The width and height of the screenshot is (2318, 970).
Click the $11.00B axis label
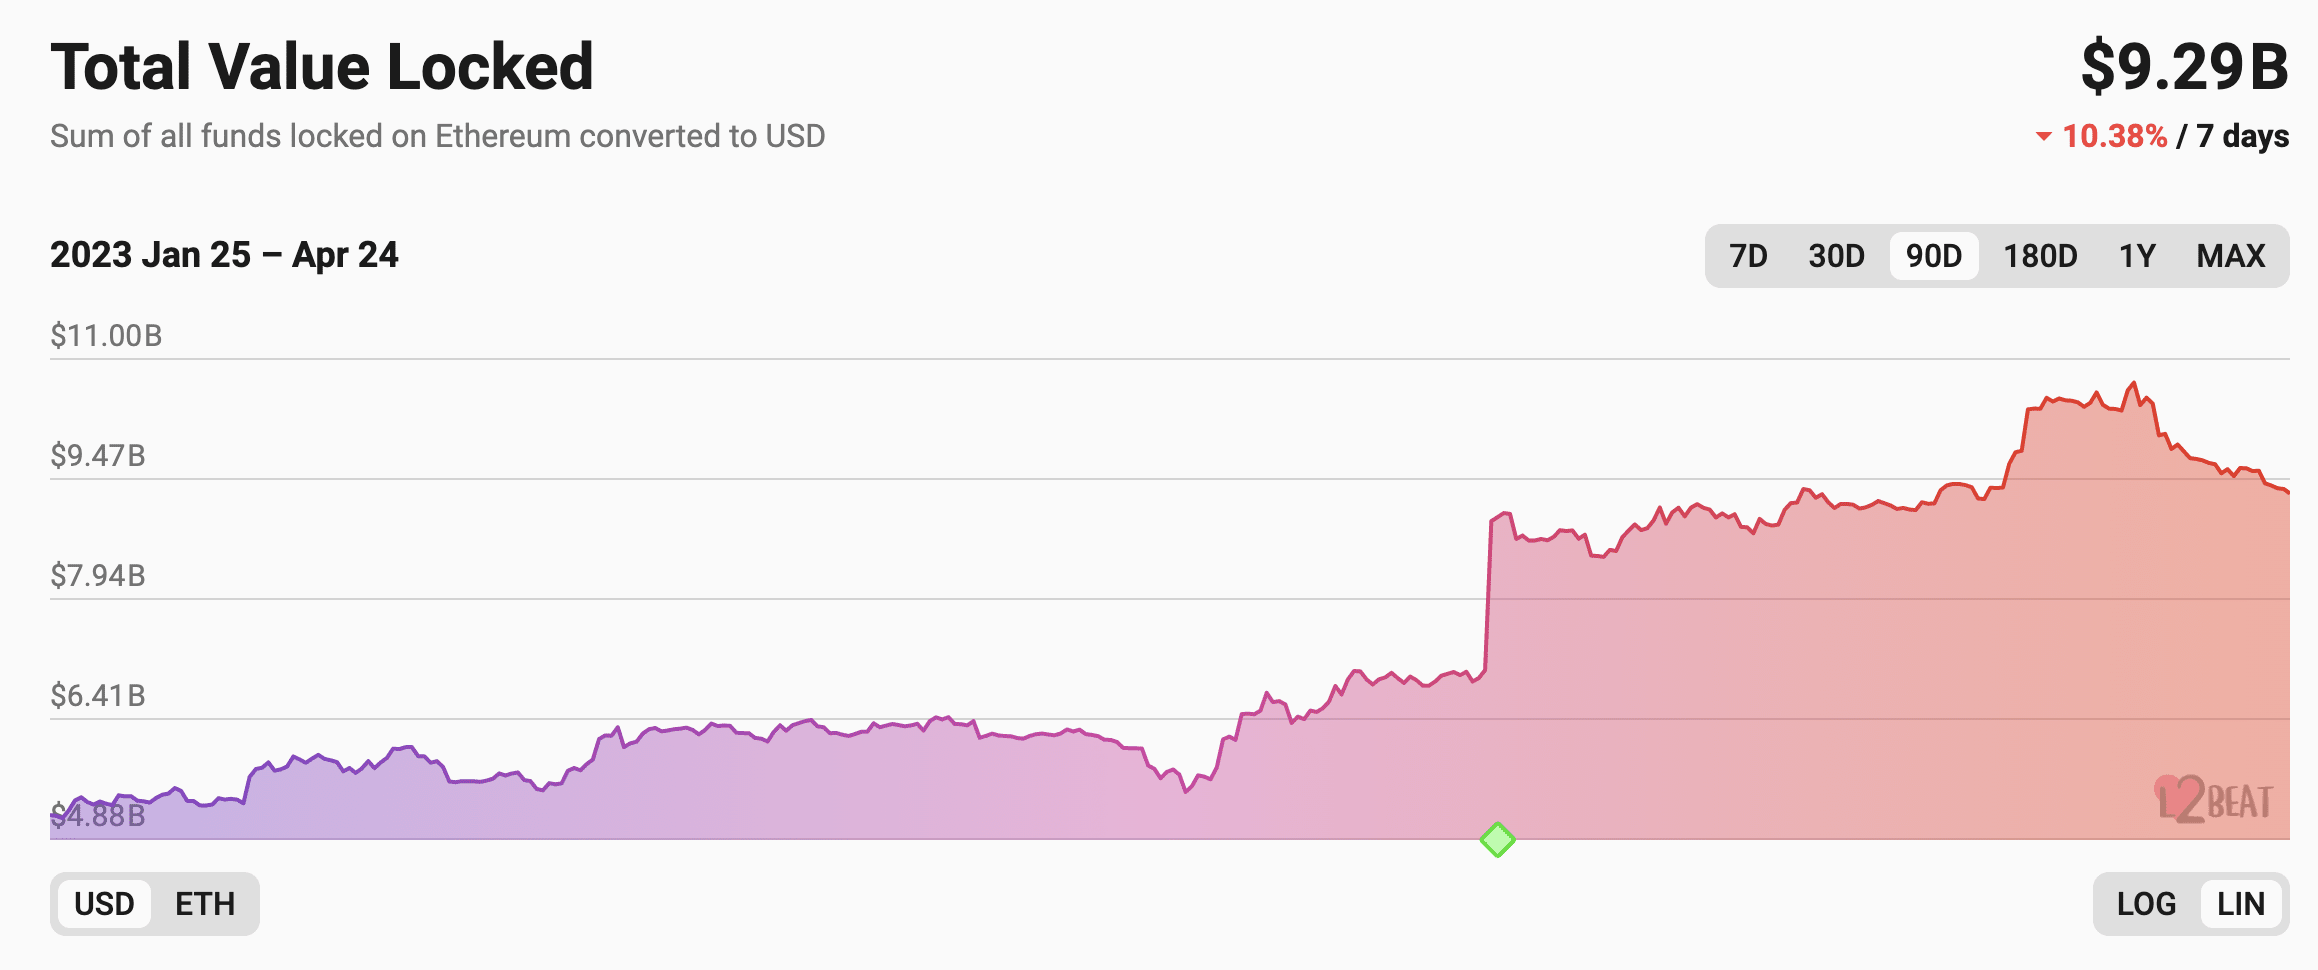[x=107, y=335]
